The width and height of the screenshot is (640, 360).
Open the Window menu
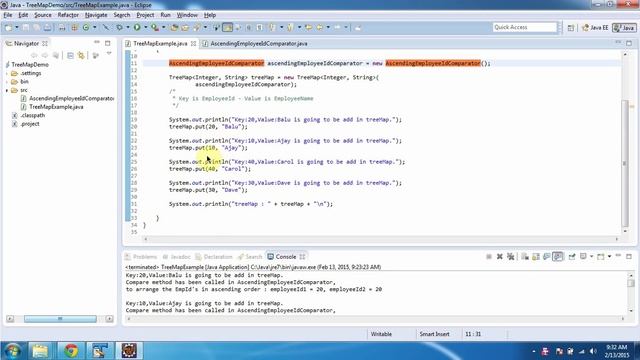pyautogui.click(x=187, y=15)
